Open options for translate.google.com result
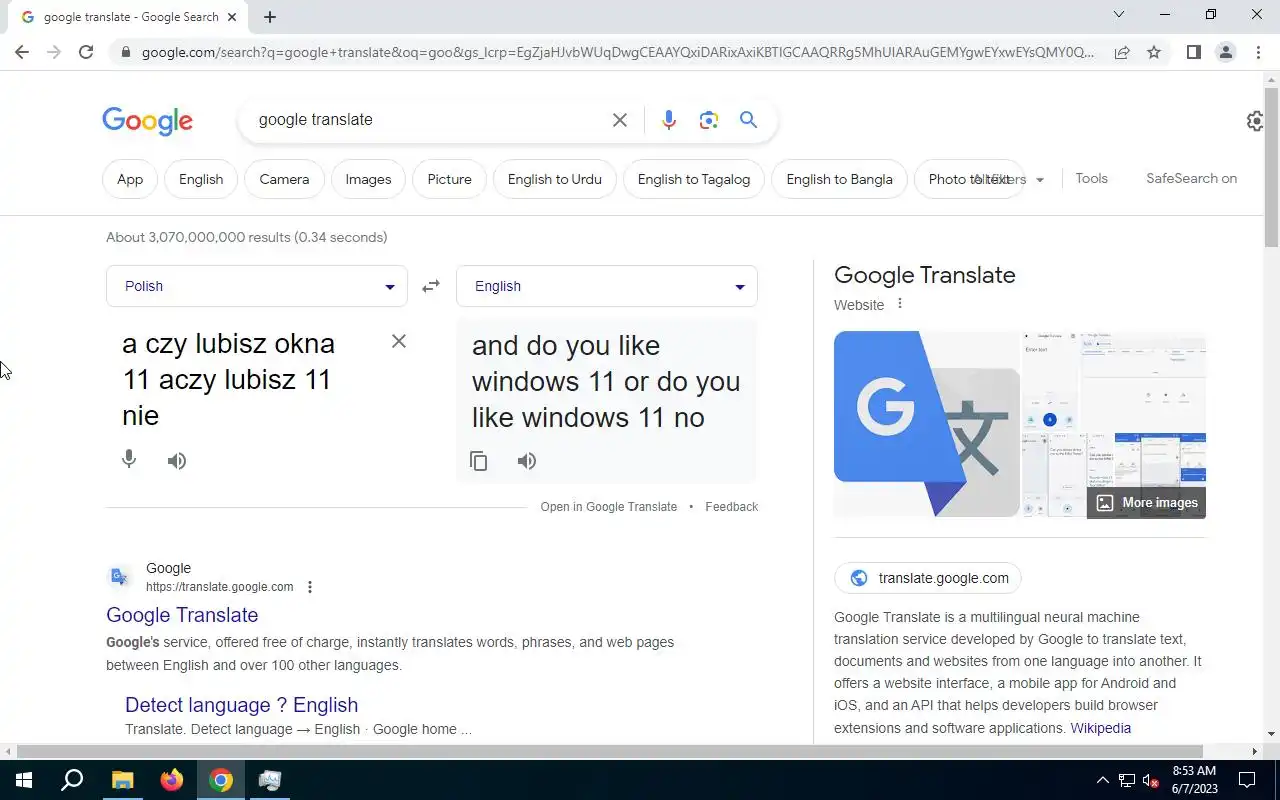 coord(310,587)
